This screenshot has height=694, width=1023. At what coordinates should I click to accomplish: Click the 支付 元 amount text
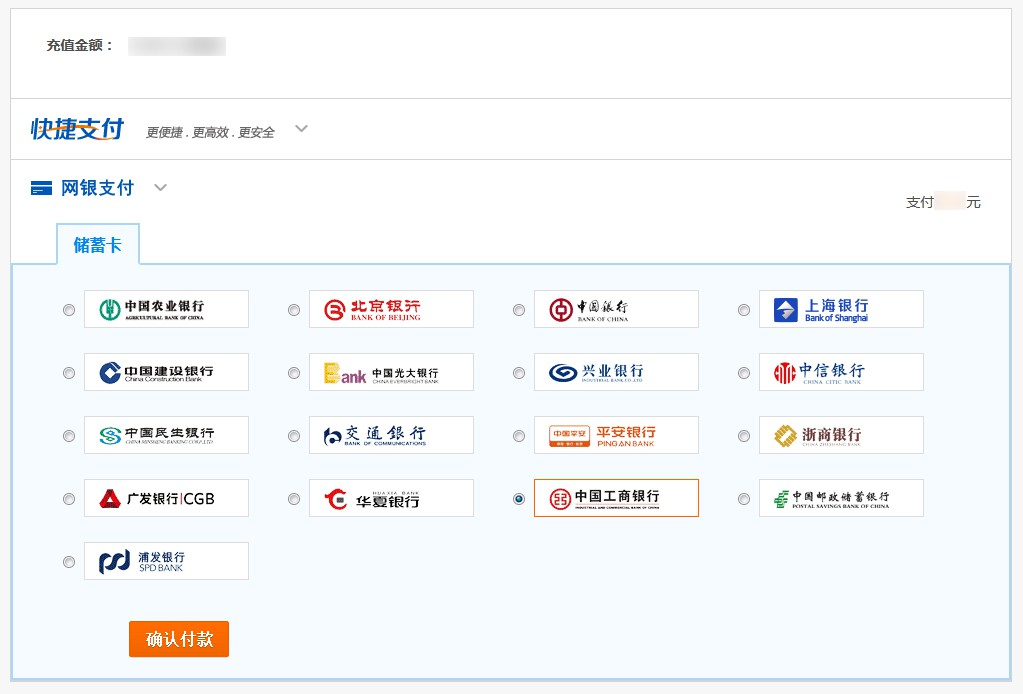tap(943, 202)
